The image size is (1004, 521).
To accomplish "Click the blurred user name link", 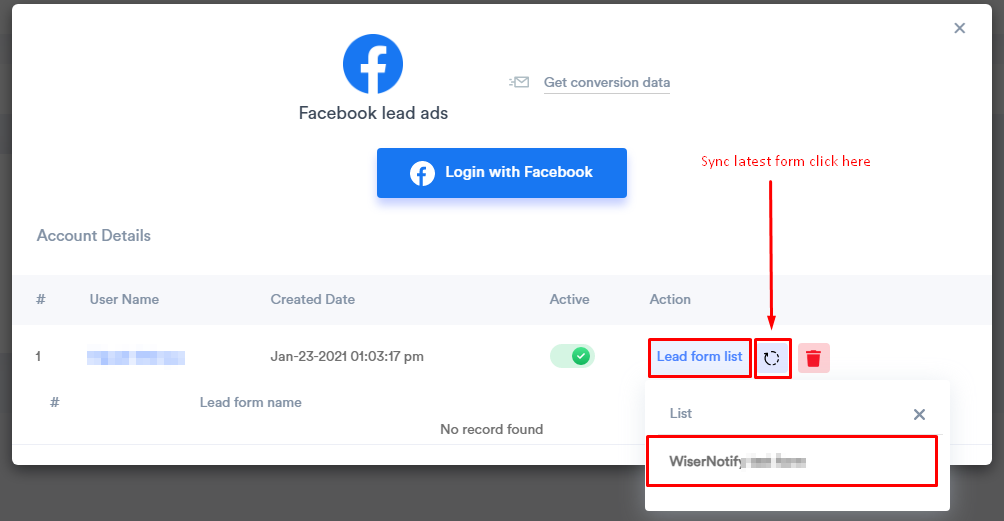I will [x=136, y=357].
